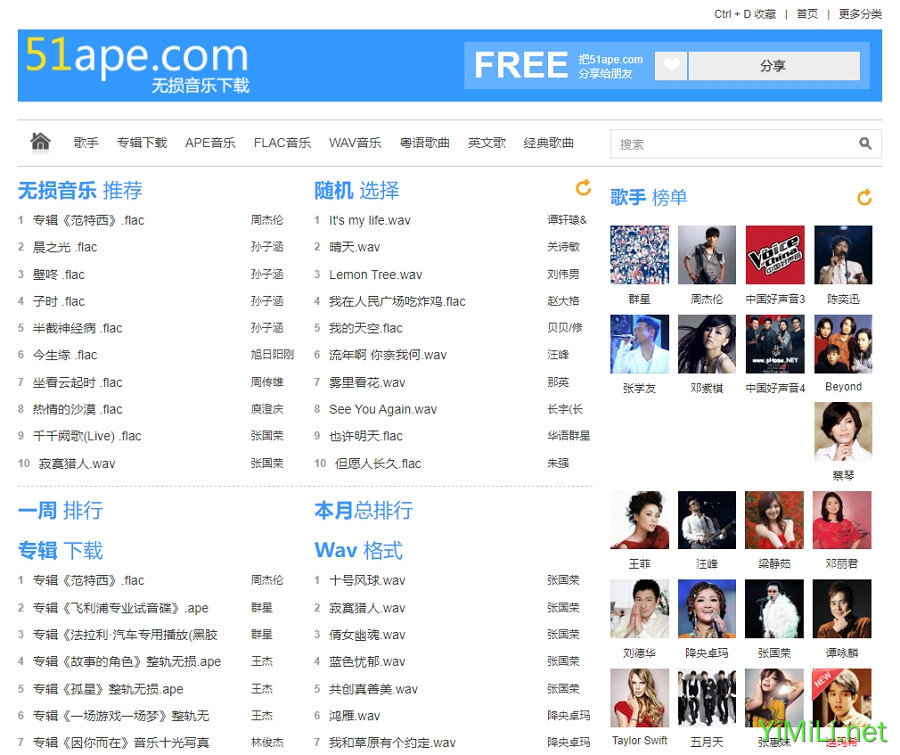Click the heart icon beside 分享
Viewport: 900px width, 755px height.
tap(670, 66)
